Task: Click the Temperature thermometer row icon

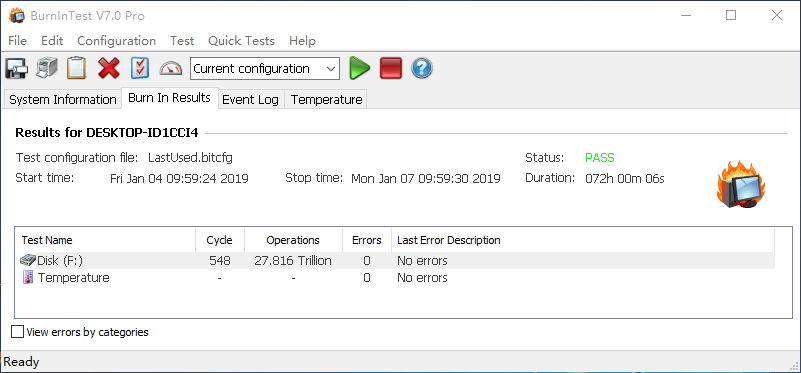Action: [28, 277]
